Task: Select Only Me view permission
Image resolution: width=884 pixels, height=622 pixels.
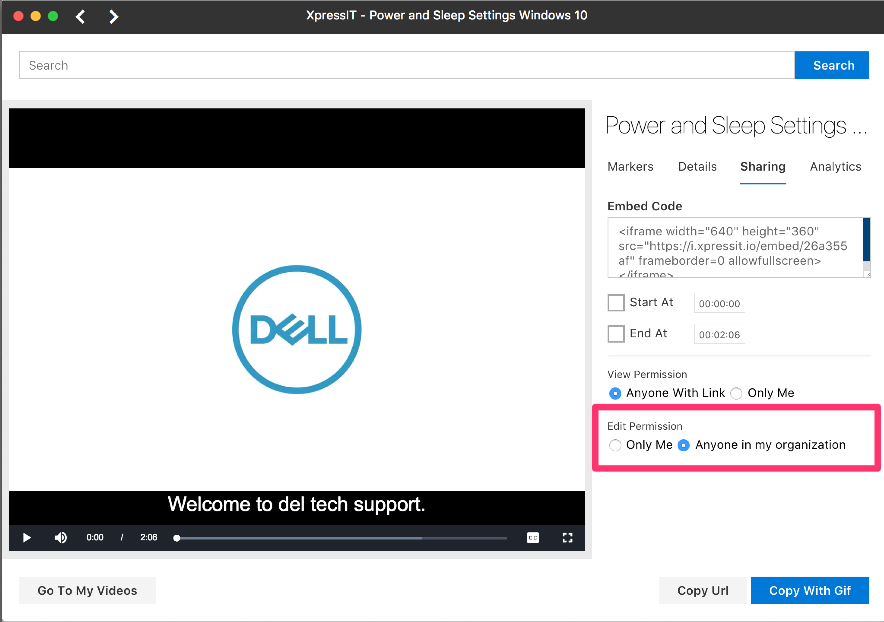Action: click(x=736, y=393)
